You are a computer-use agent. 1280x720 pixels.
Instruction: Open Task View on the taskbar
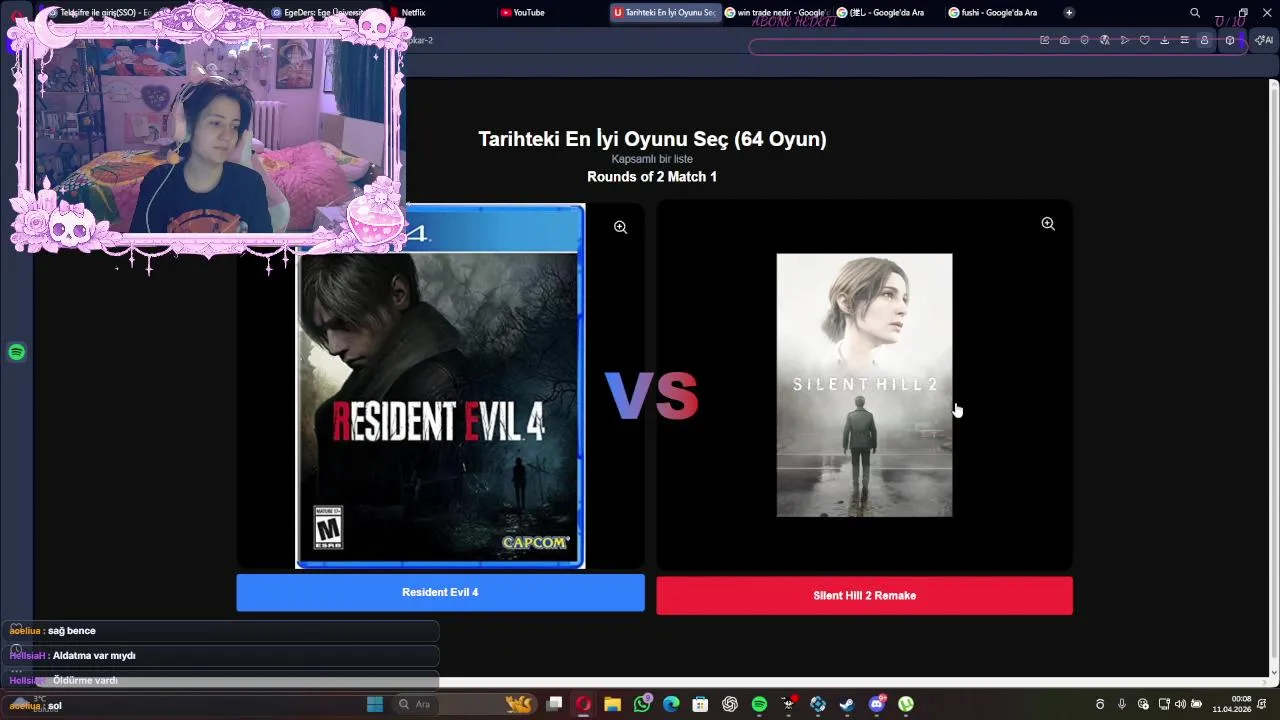[555, 704]
